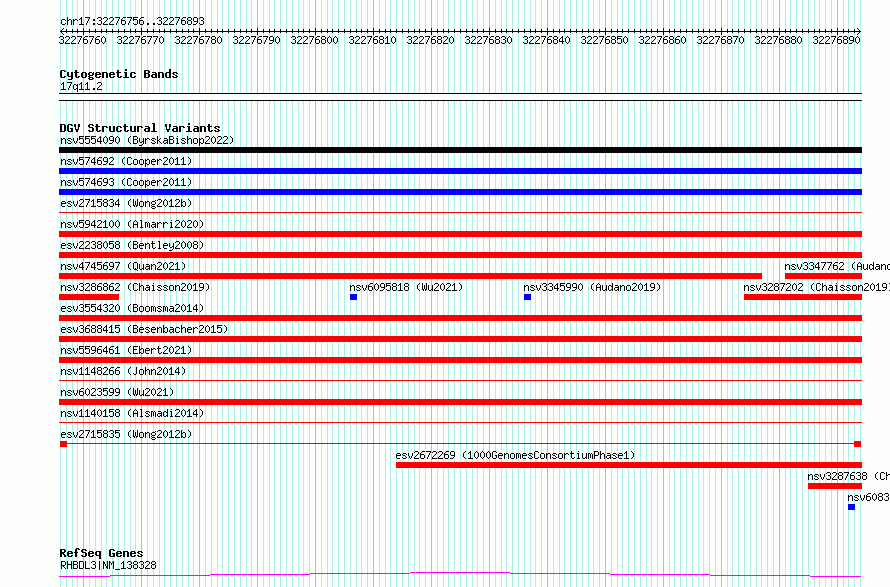Click the red bar under esv3688415
This screenshot has width=890, height=587.
[x=460, y=339]
